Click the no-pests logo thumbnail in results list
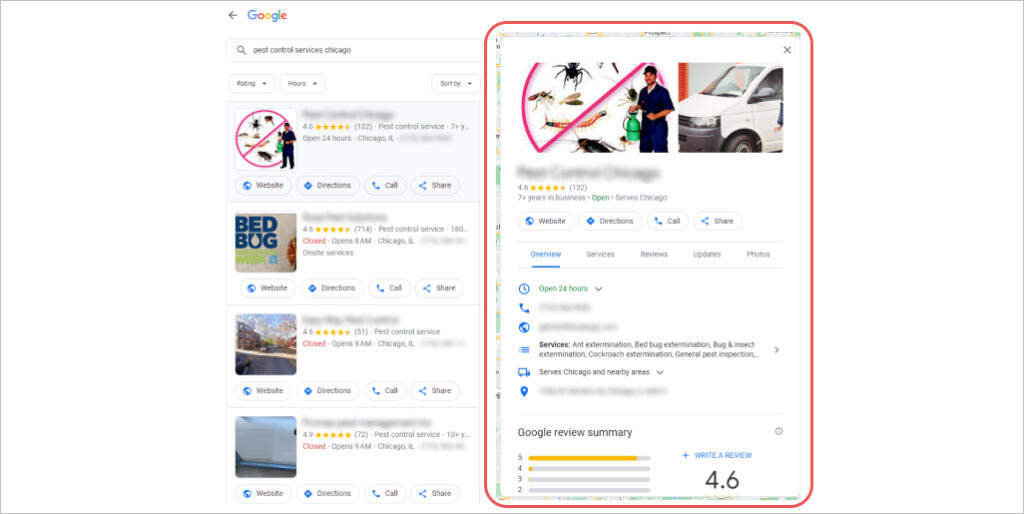This screenshot has height=514, width=1024. click(266, 140)
